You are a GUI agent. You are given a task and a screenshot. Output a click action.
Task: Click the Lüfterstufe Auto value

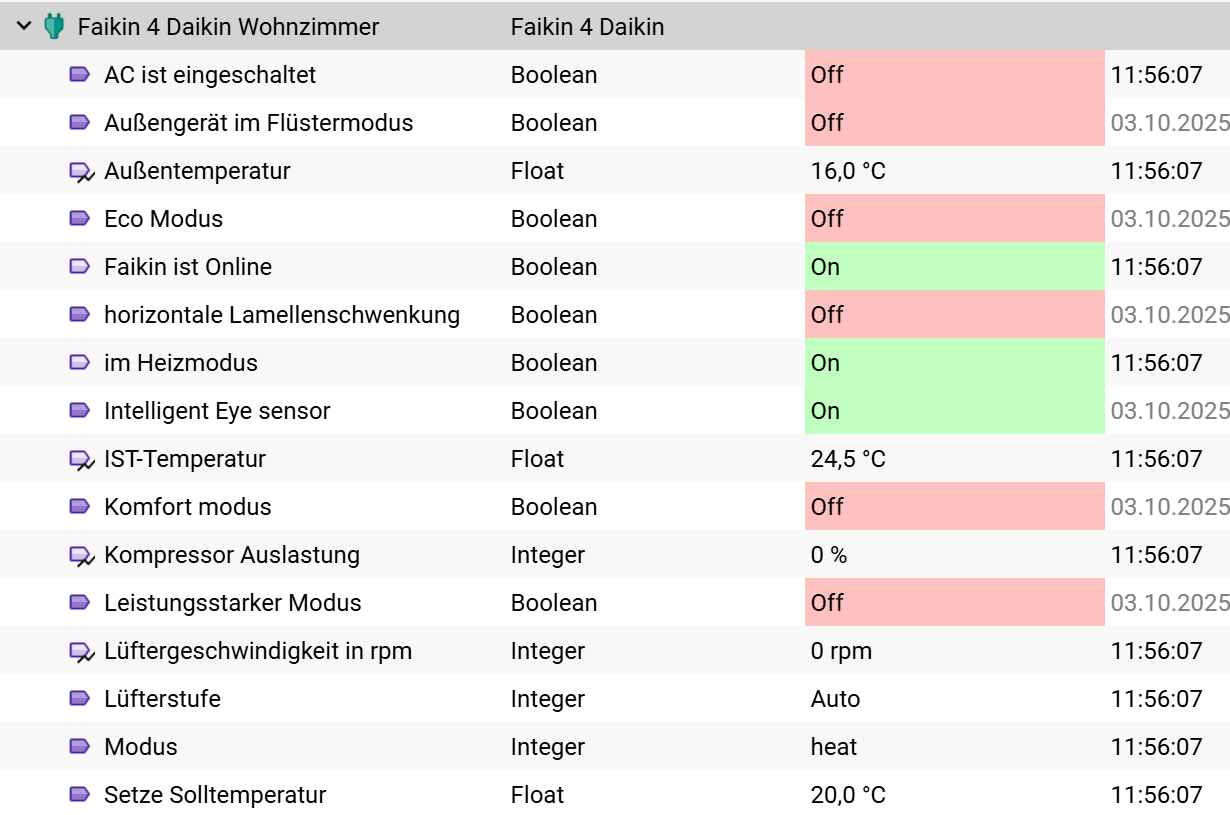pos(836,699)
